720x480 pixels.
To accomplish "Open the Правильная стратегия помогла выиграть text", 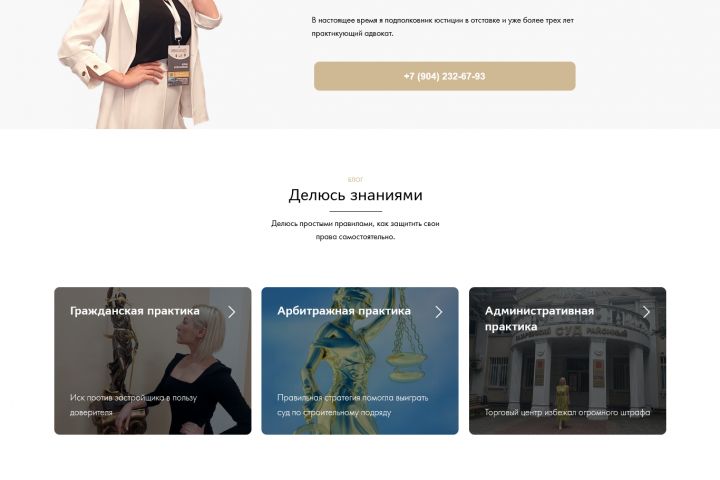I will tap(353, 405).
